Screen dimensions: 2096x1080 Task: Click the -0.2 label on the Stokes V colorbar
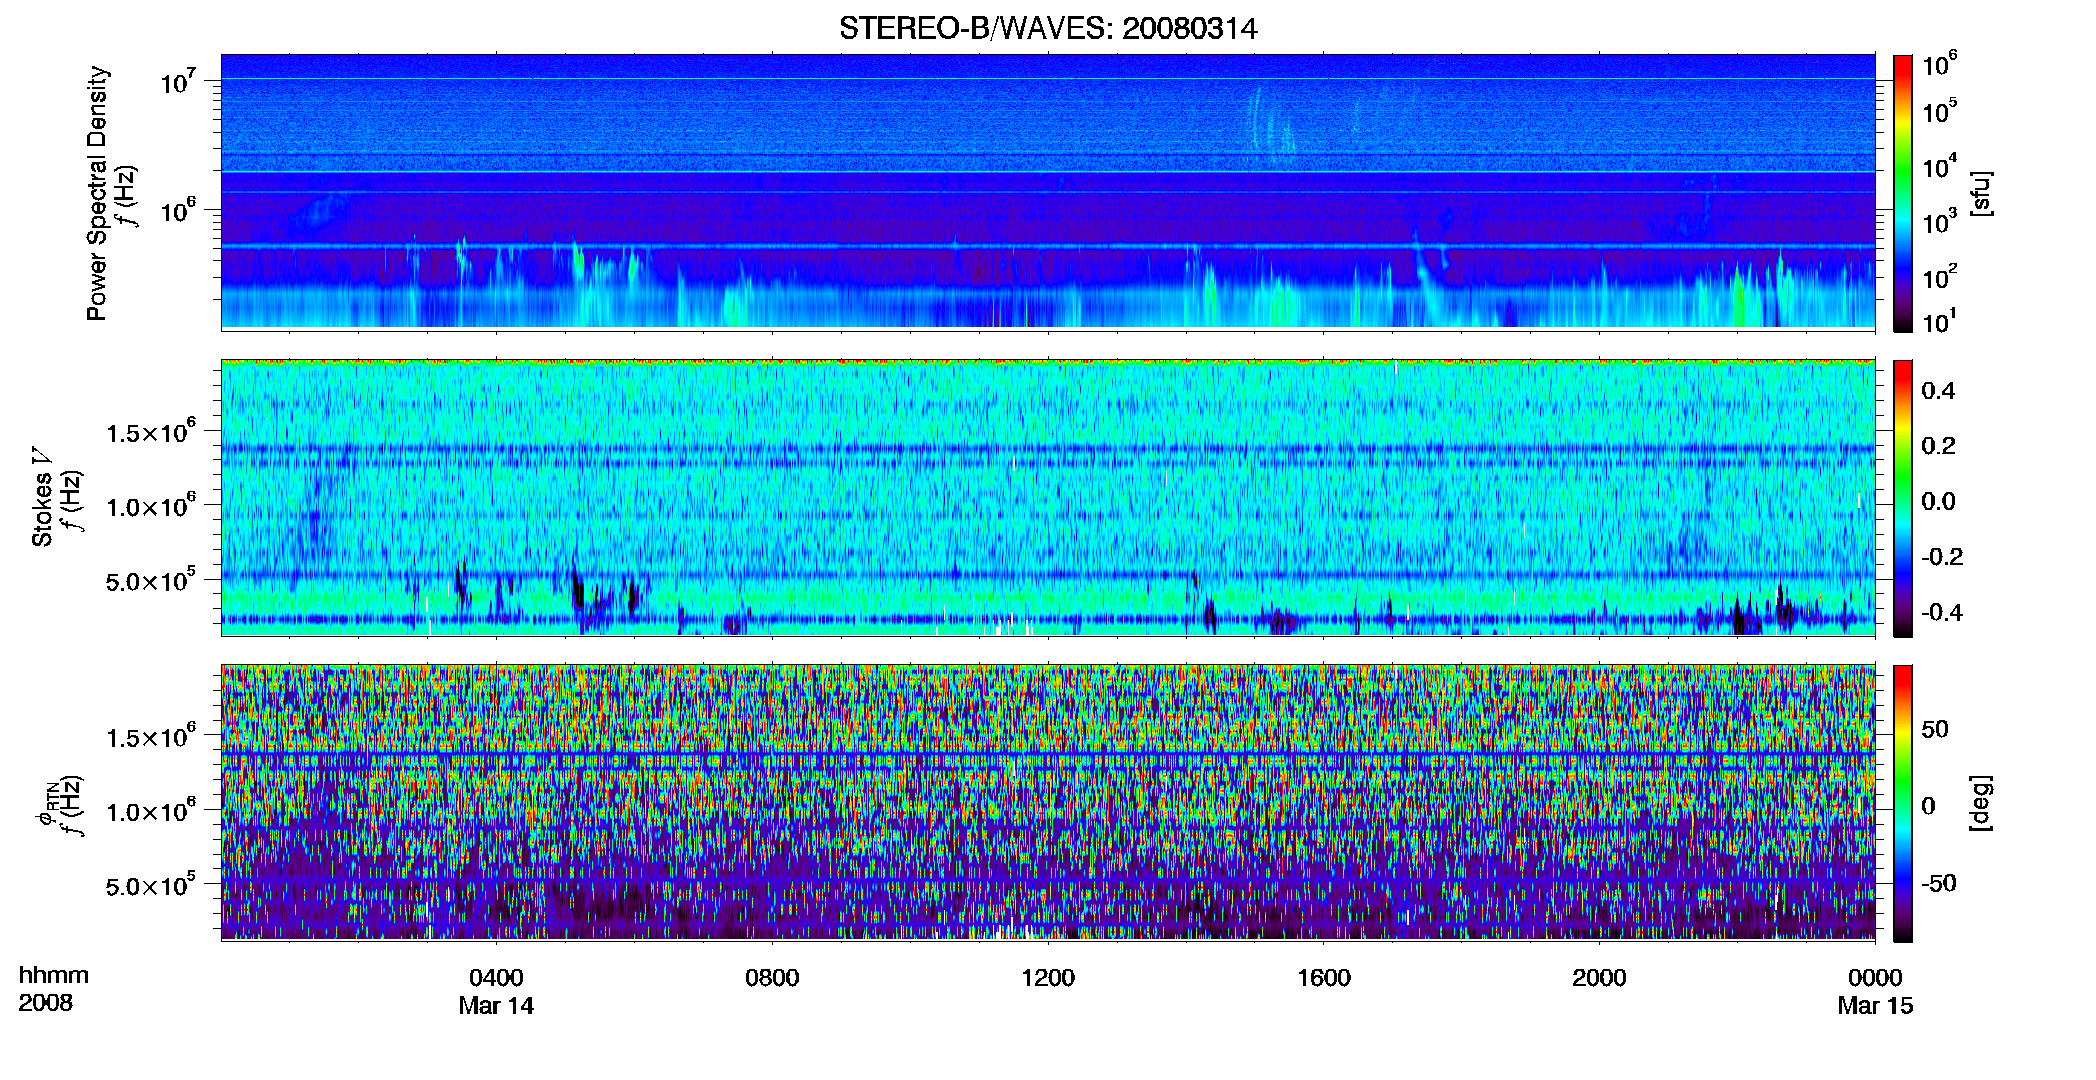(x=1942, y=557)
